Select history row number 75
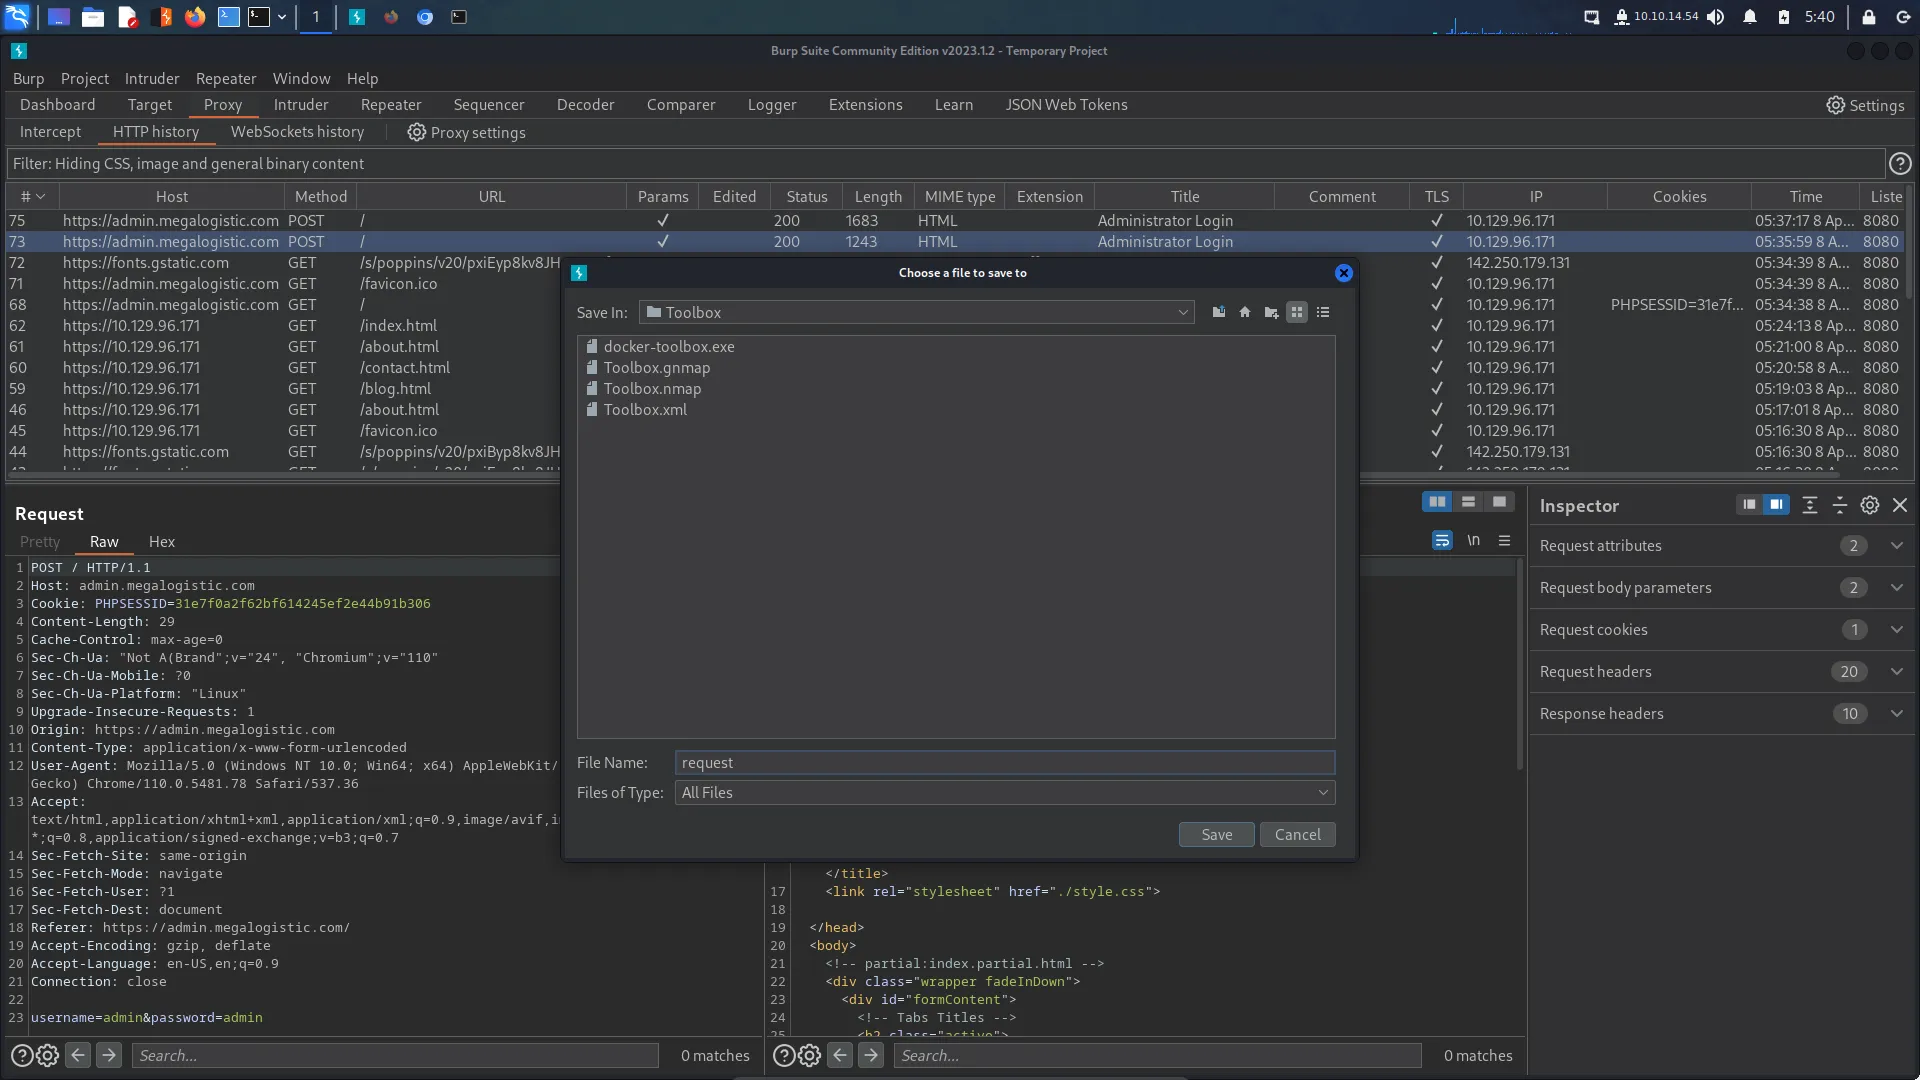1920x1080 pixels. (x=955, y=220)
